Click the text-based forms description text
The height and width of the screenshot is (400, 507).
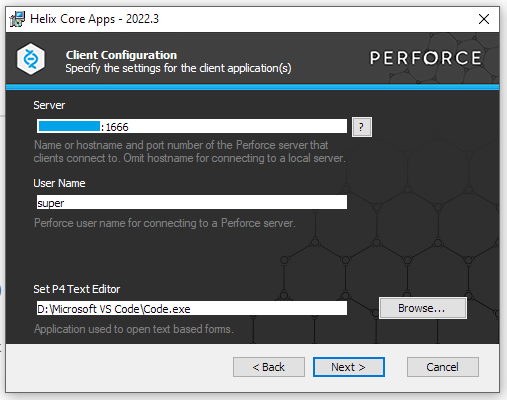tap(133, 329)
